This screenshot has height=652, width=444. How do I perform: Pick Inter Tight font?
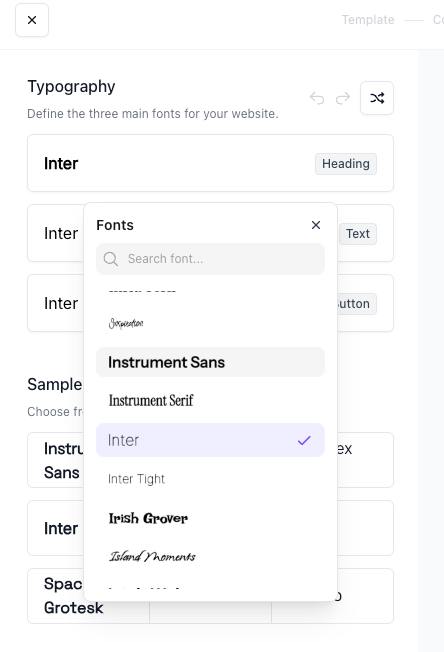pos(210,479)
